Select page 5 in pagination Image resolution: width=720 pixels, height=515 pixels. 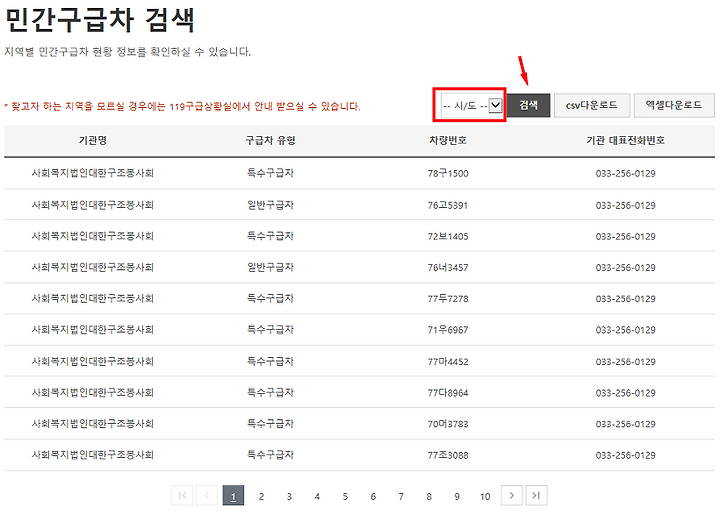[345, 496]
